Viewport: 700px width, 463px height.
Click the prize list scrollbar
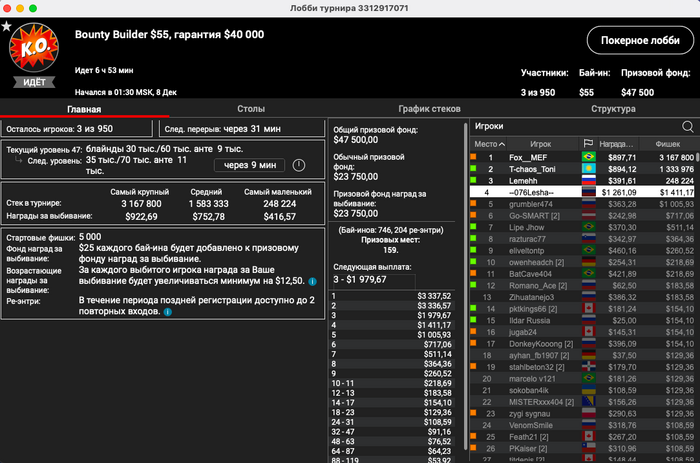point(465,286)
